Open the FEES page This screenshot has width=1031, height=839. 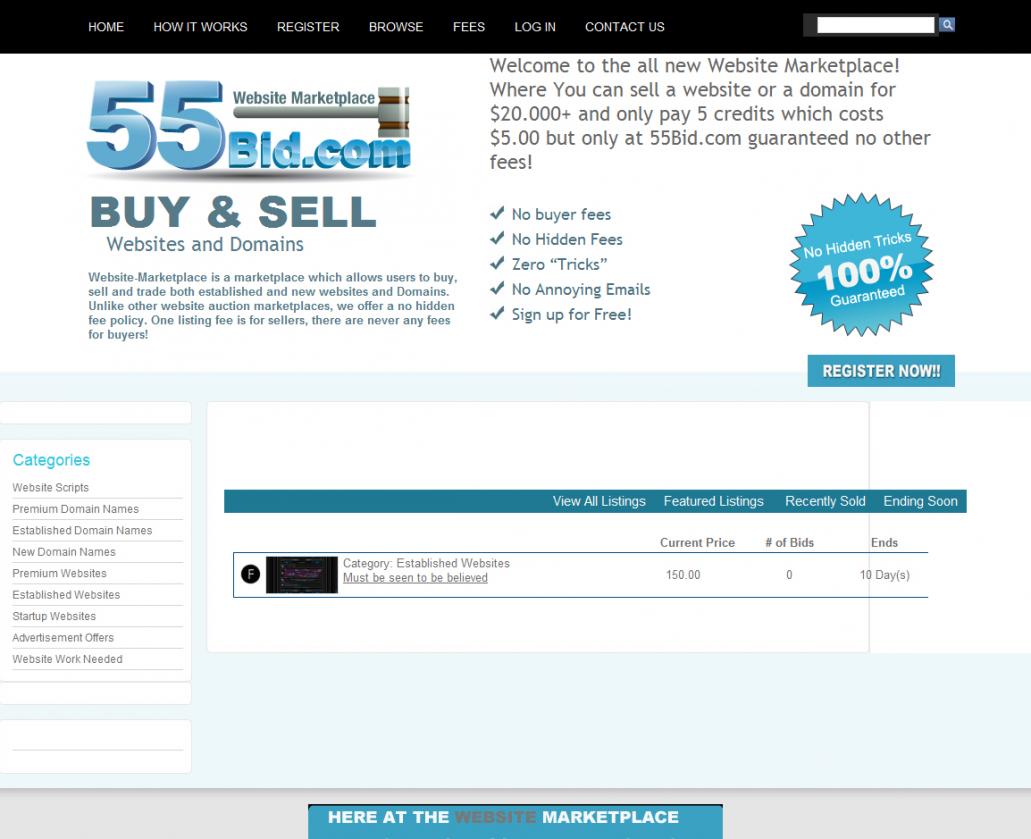(469, 27)
